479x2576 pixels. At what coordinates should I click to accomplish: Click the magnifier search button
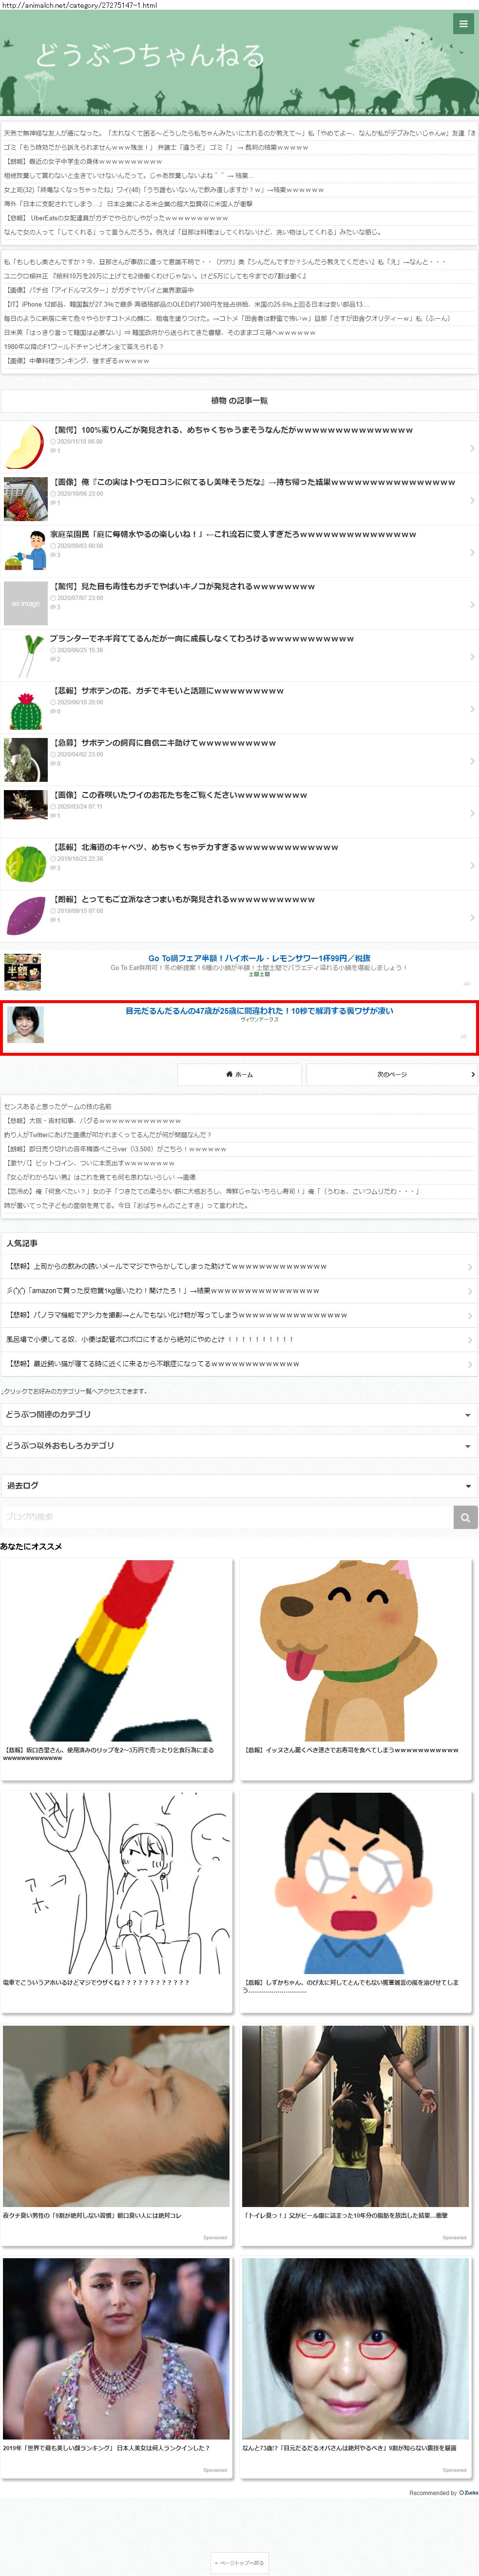(x=465, y=1517)
